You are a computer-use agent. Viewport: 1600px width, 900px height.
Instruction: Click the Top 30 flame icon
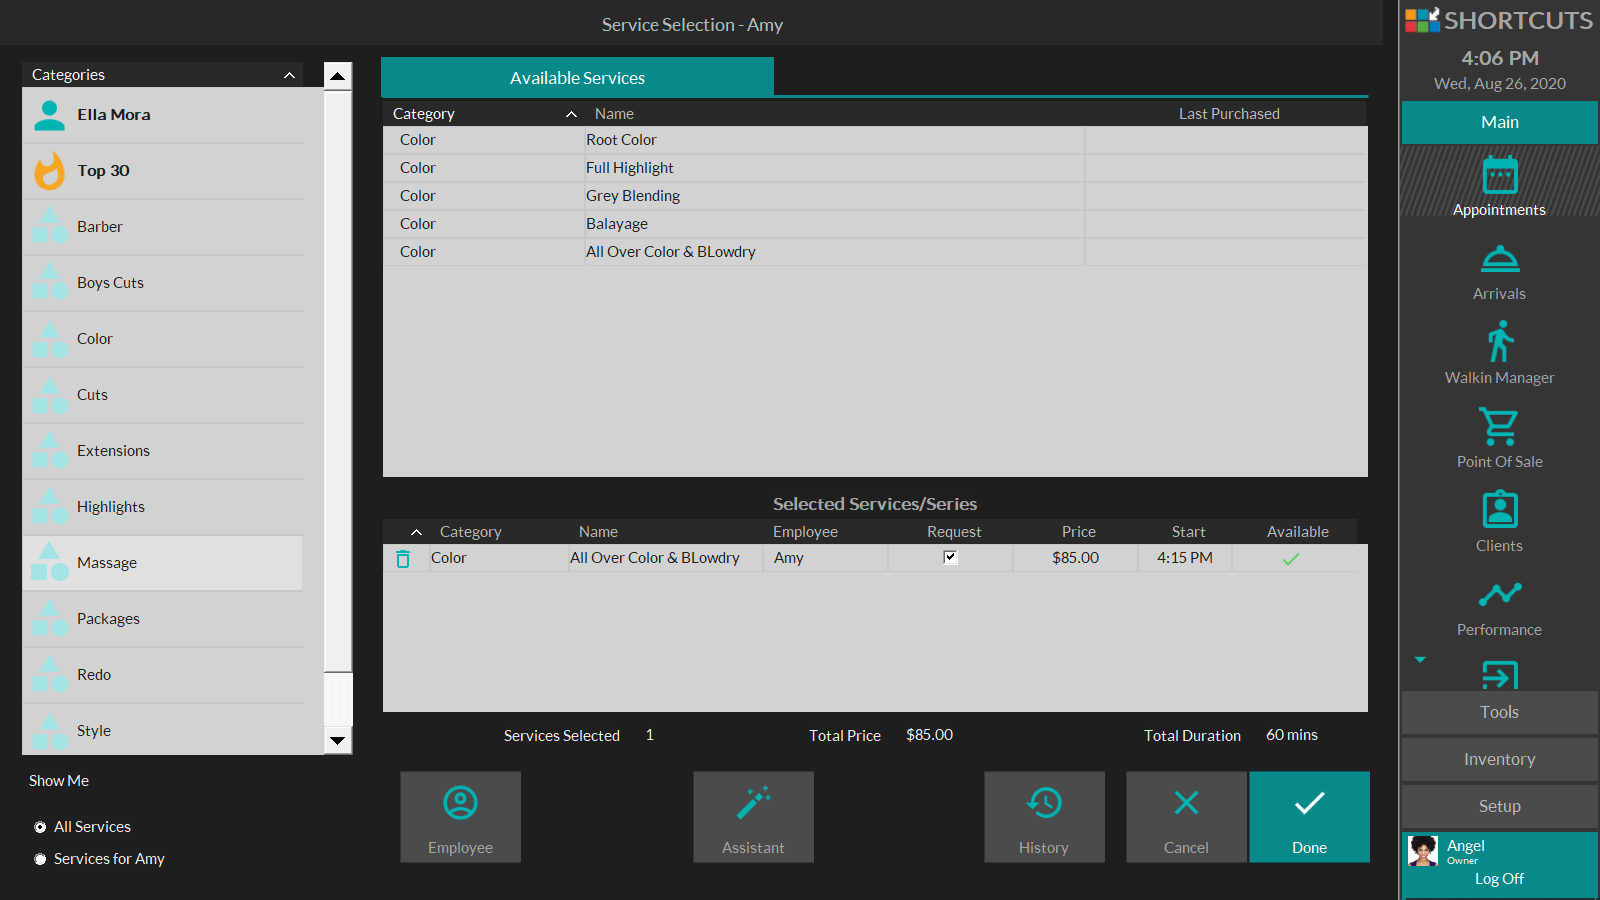point(49,171)
